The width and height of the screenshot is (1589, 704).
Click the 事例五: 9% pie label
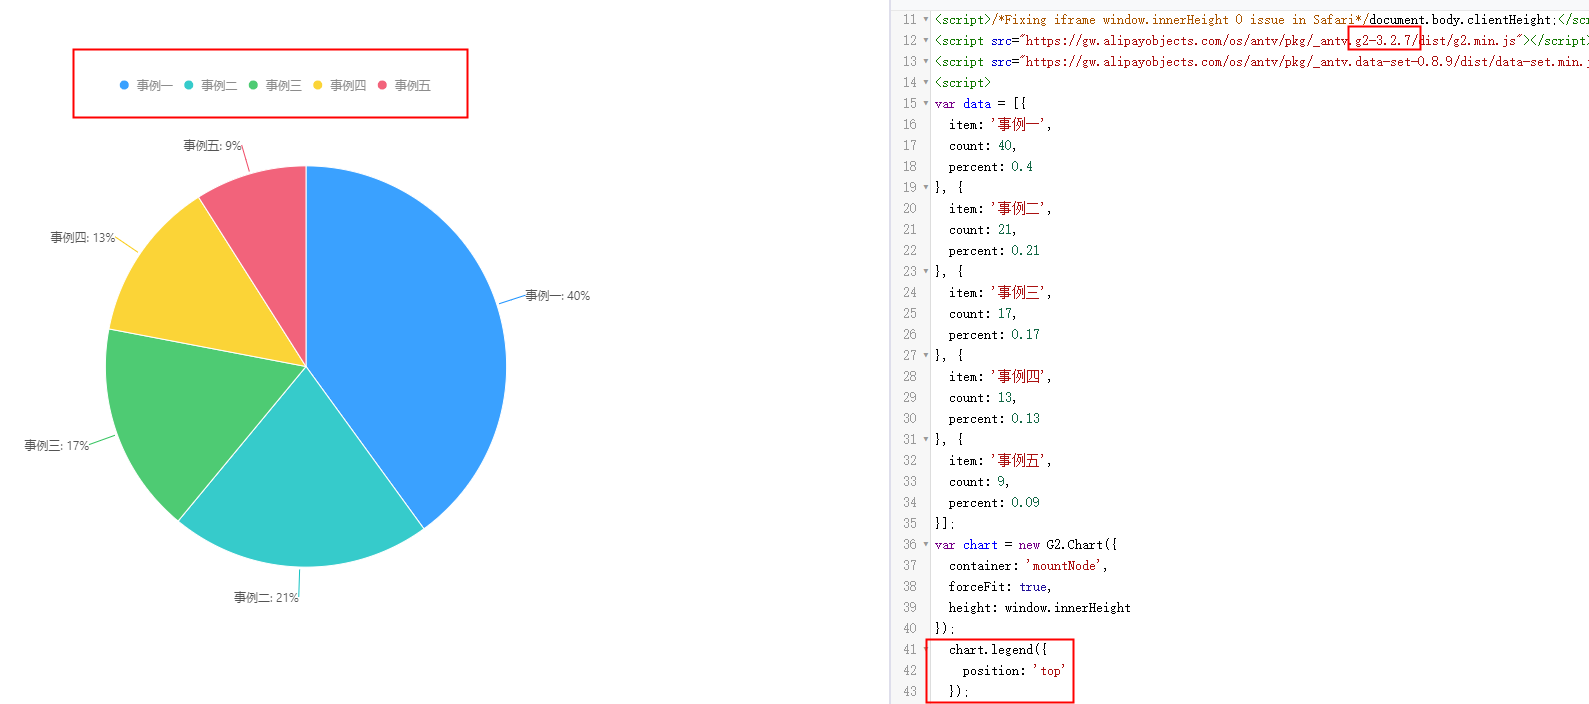pos(212,146)
